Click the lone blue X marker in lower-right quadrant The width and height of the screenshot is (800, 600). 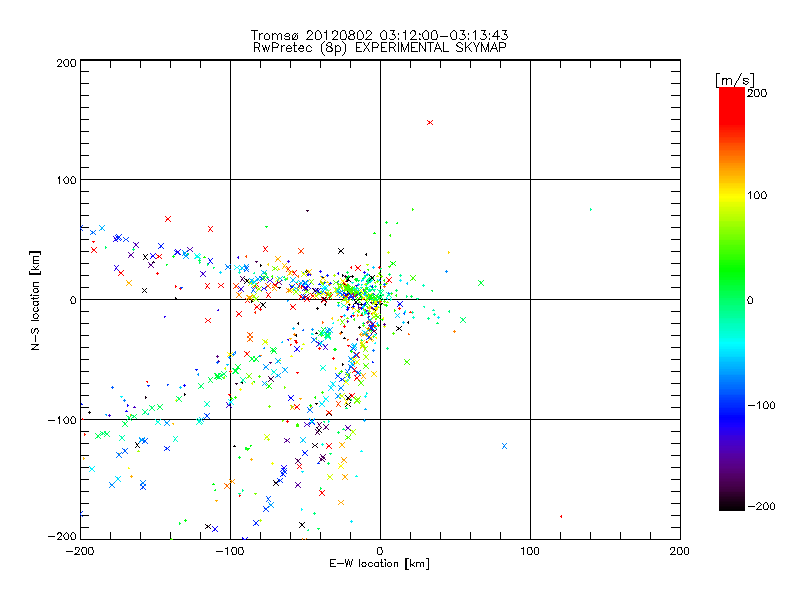(504, 446)
